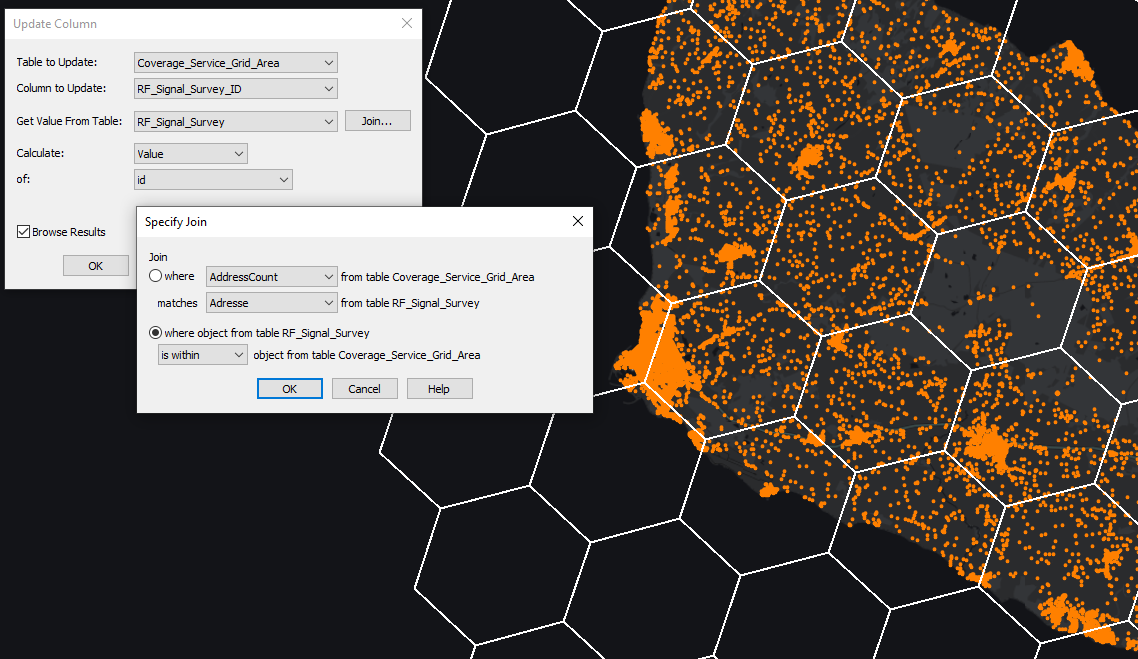Select the 'where object from table RF_Signal_Survey' radio
This screenshot has height=659, width=1138.
[156, 333]
